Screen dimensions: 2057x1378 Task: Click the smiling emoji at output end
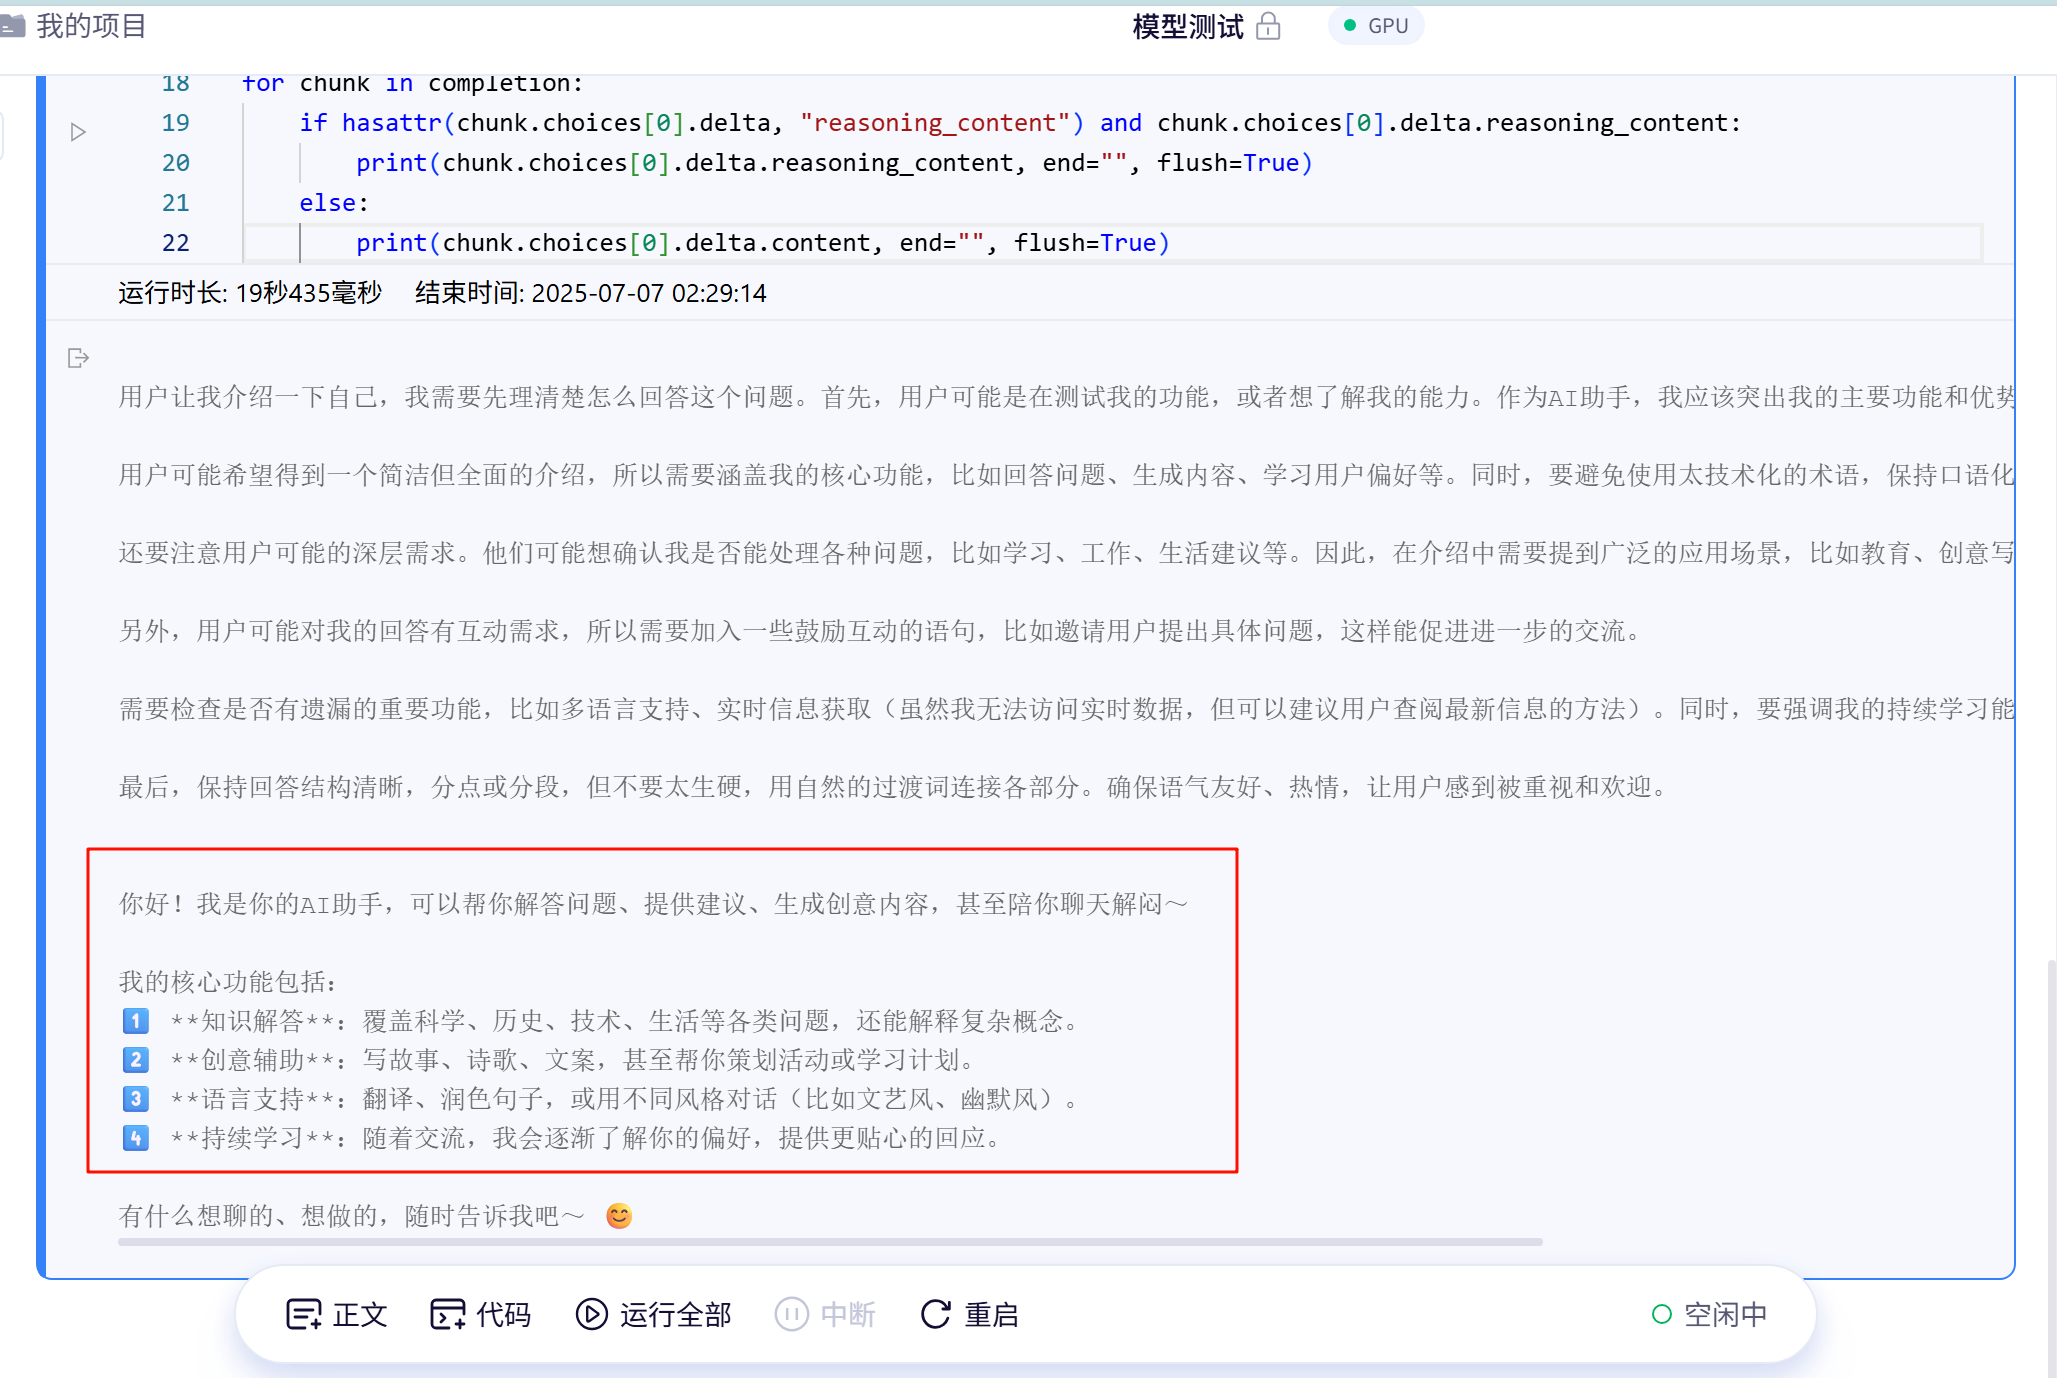pyautogui.click(x=619, y=1216)
